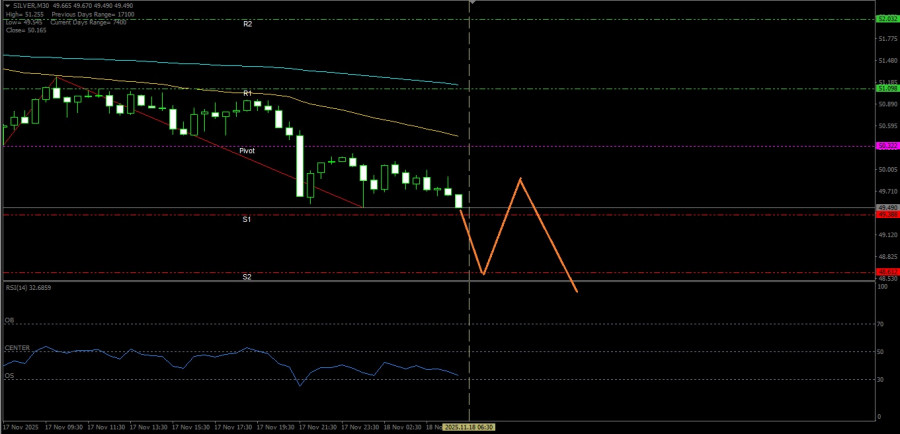
Task: Click the red 48.612 price tag
Action: tap(887, 272)
